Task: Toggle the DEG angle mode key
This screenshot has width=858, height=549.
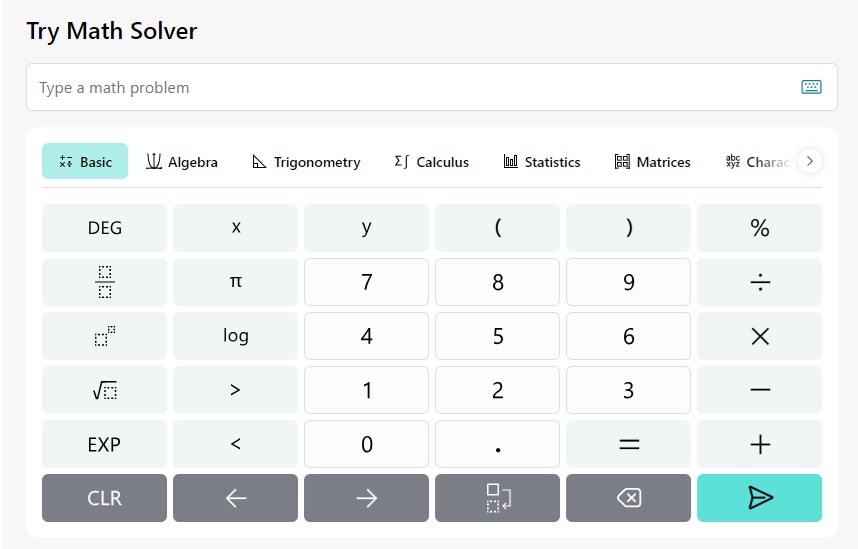Action: coord(105,228)
